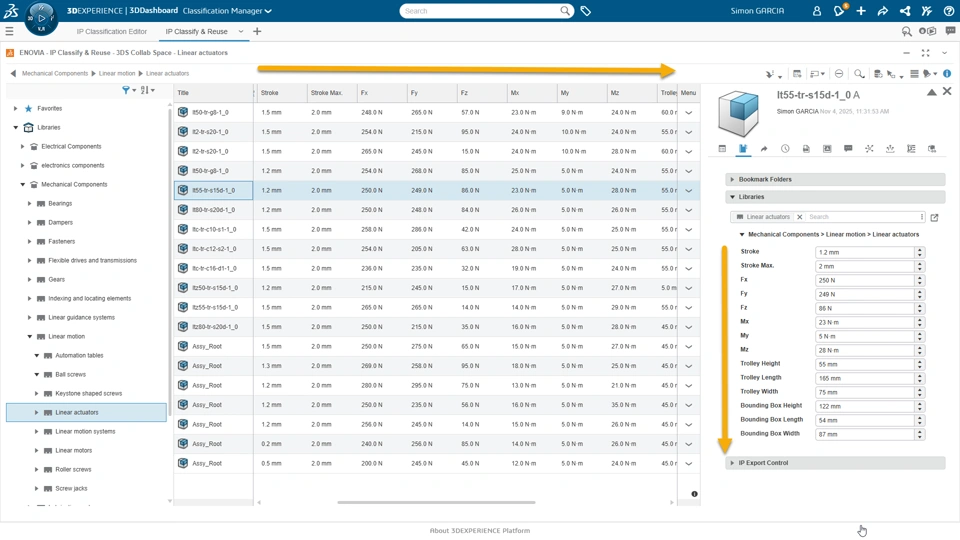960x540 pixels.
Task: Click the magnifier Find icon in toolbar
Action: (x=859, y=73)
